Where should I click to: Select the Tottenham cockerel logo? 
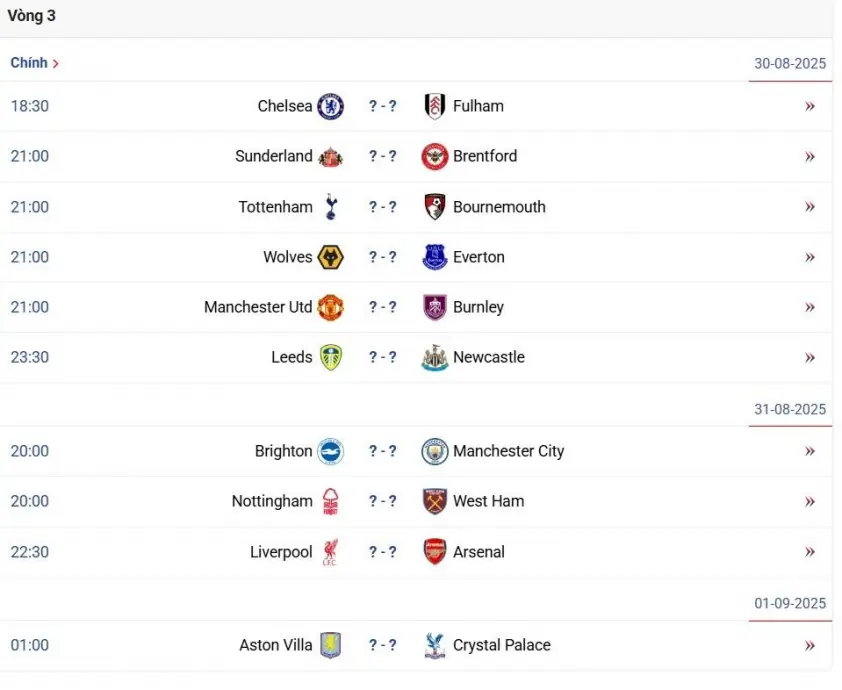(331, 207)
